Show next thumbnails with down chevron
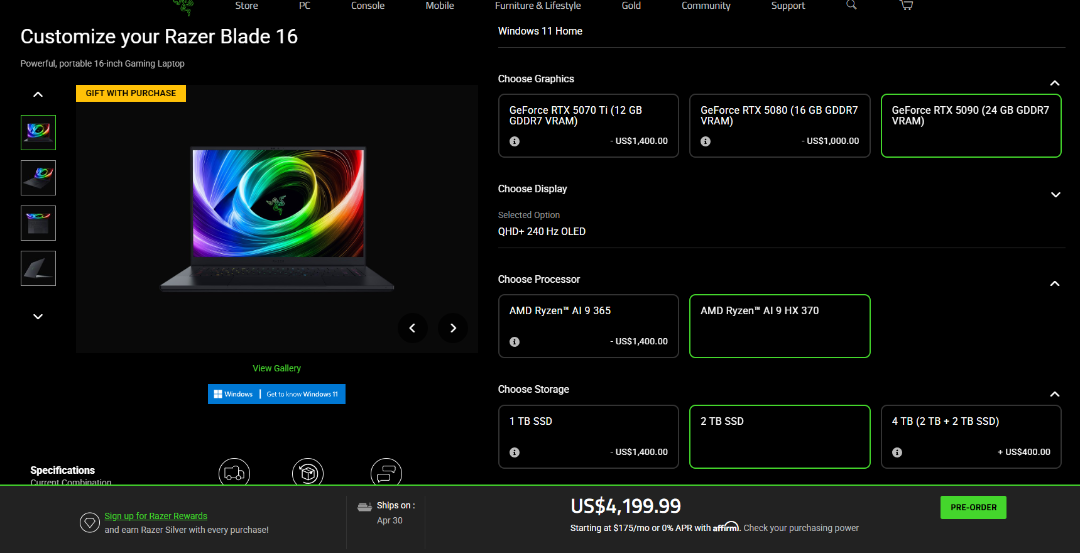Screen dimensions: 1080x553 [39, 317]
